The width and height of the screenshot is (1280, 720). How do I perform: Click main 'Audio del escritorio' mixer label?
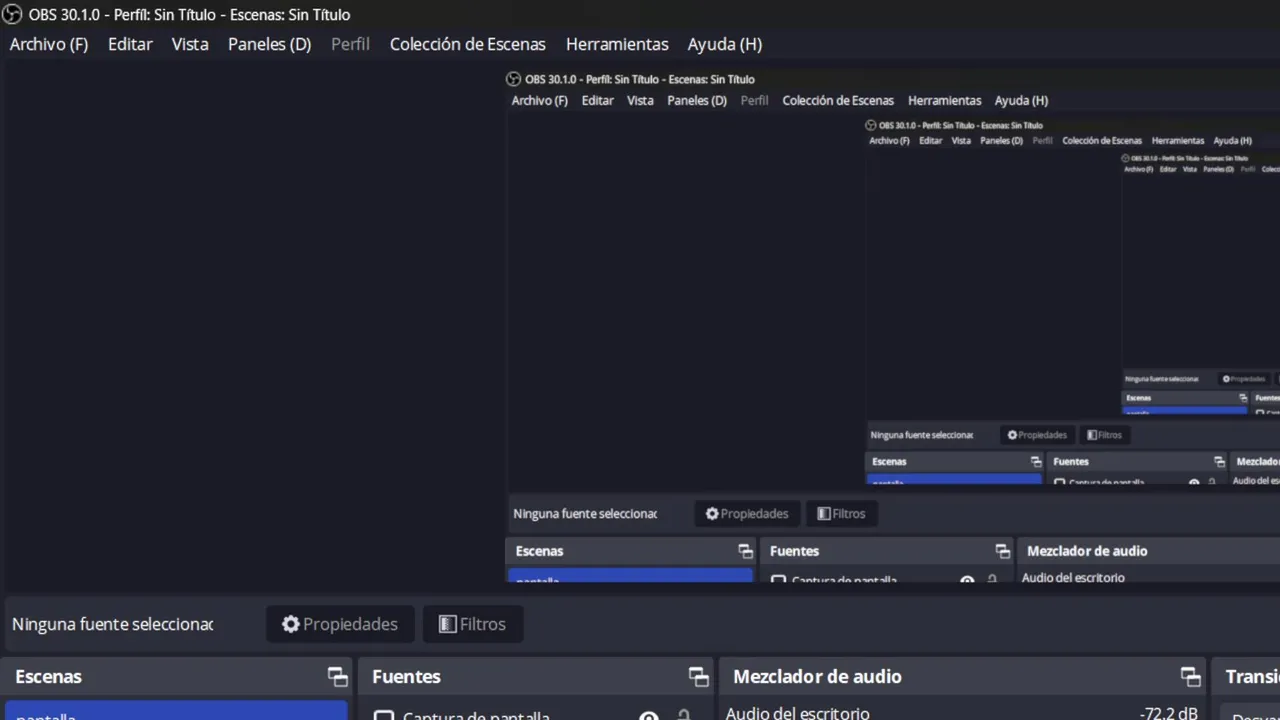798,713
